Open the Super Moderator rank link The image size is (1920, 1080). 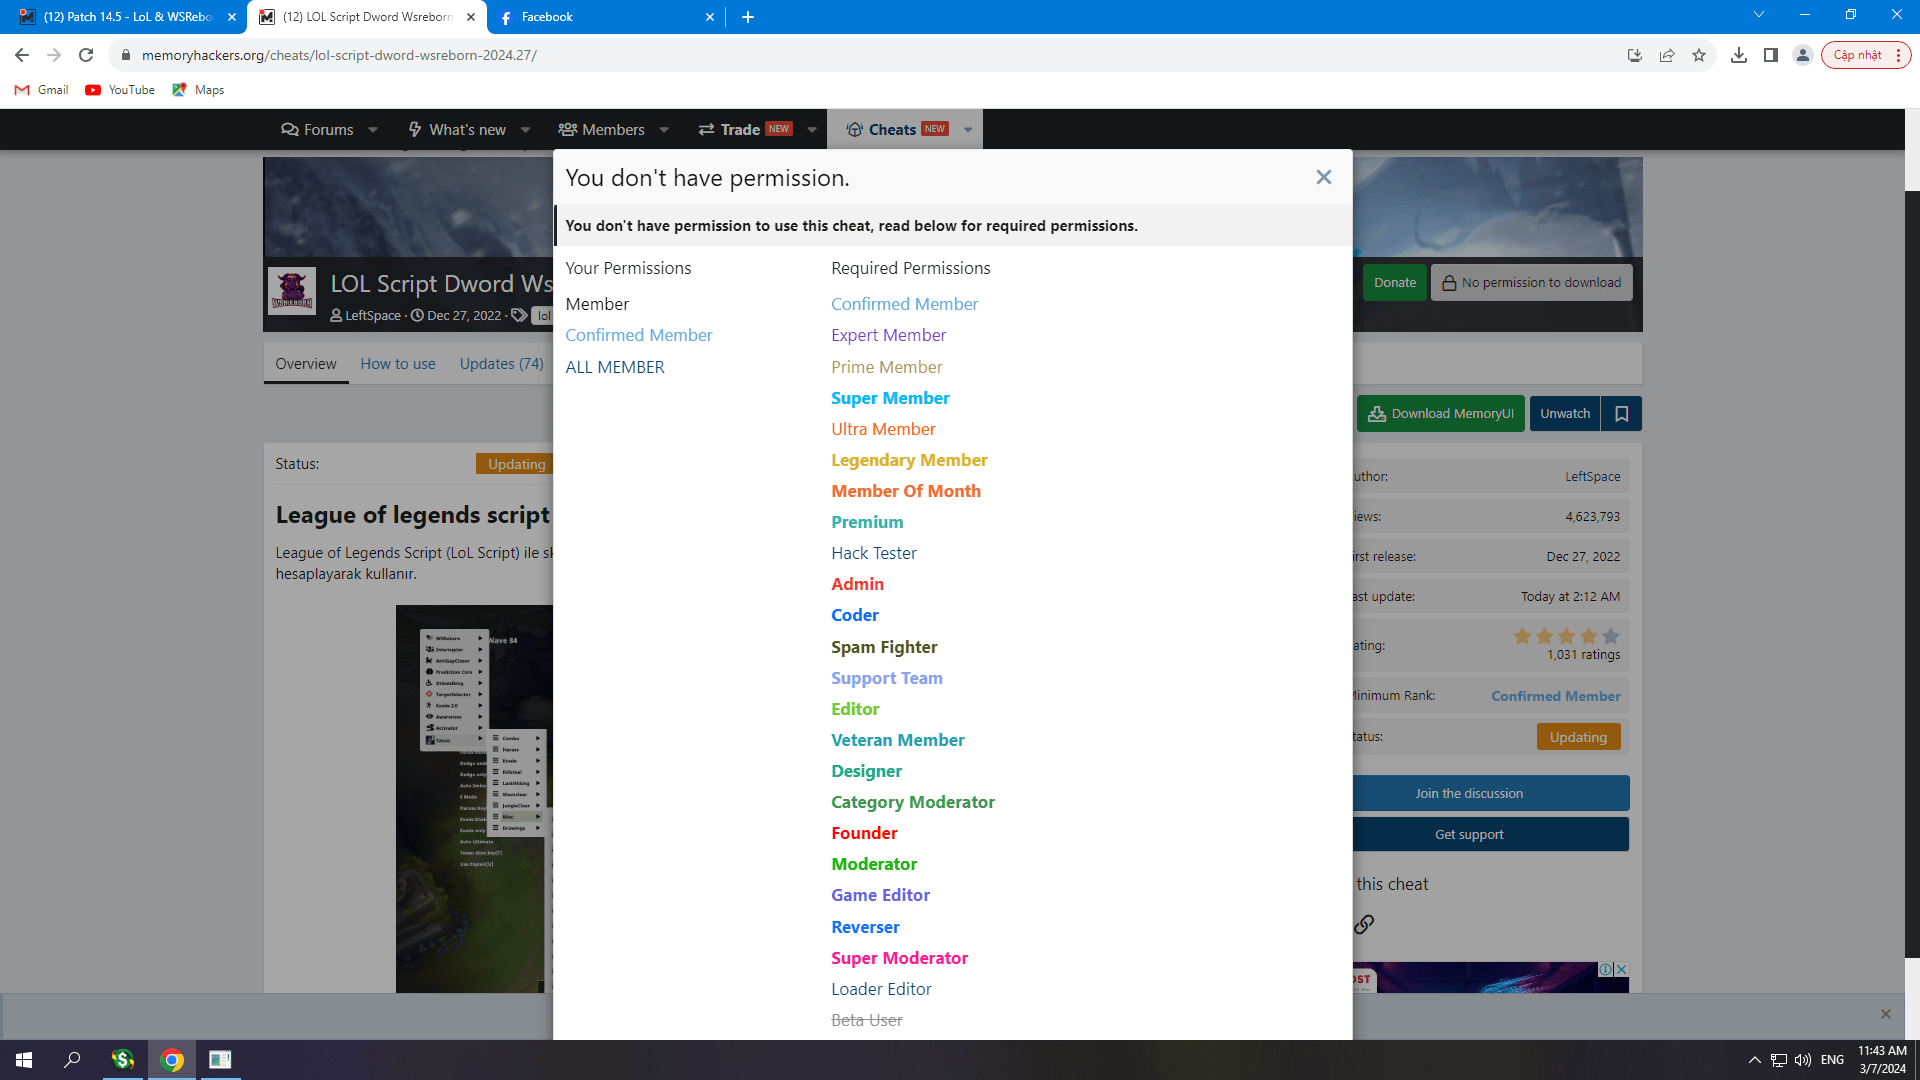(899, 958)
